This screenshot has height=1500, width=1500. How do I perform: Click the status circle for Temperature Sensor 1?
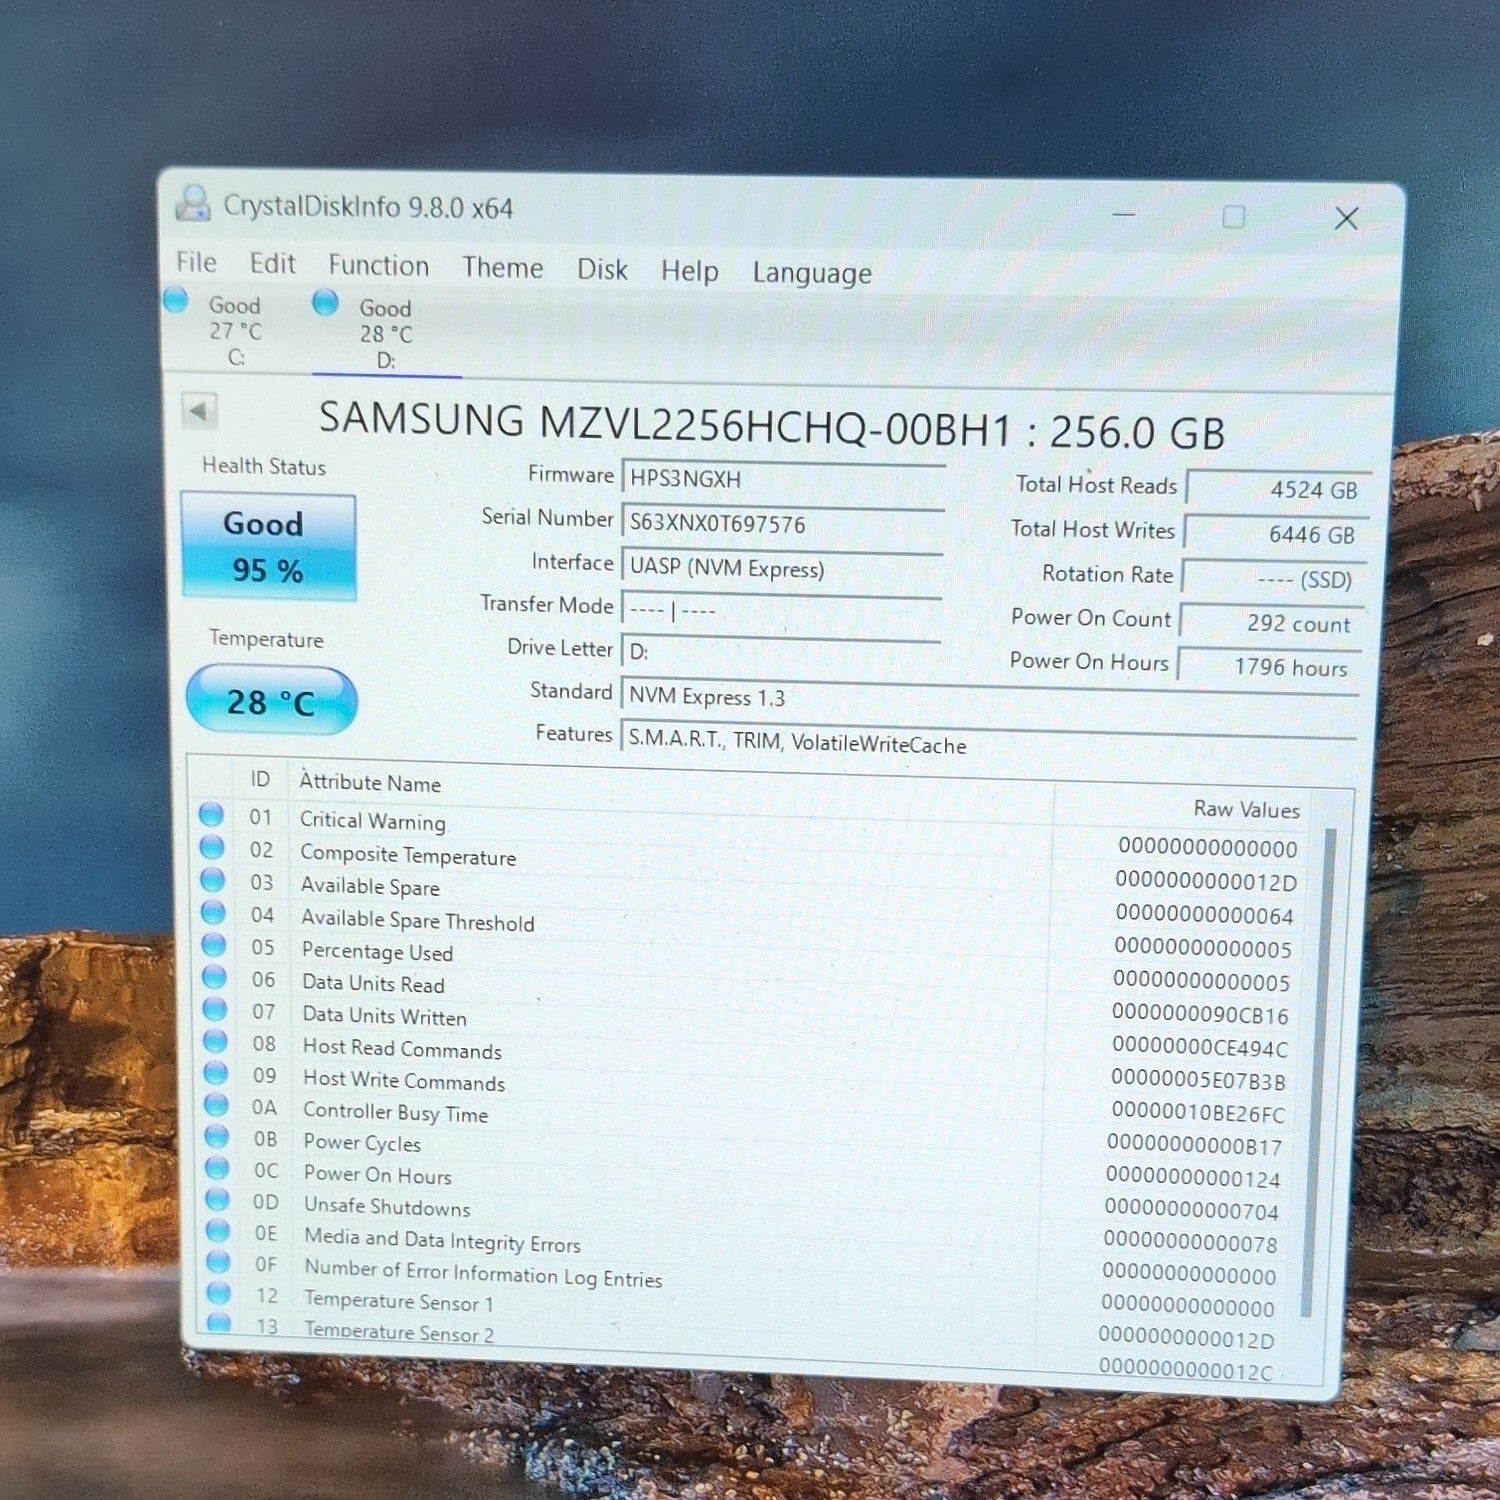(x=219, y=1293)
